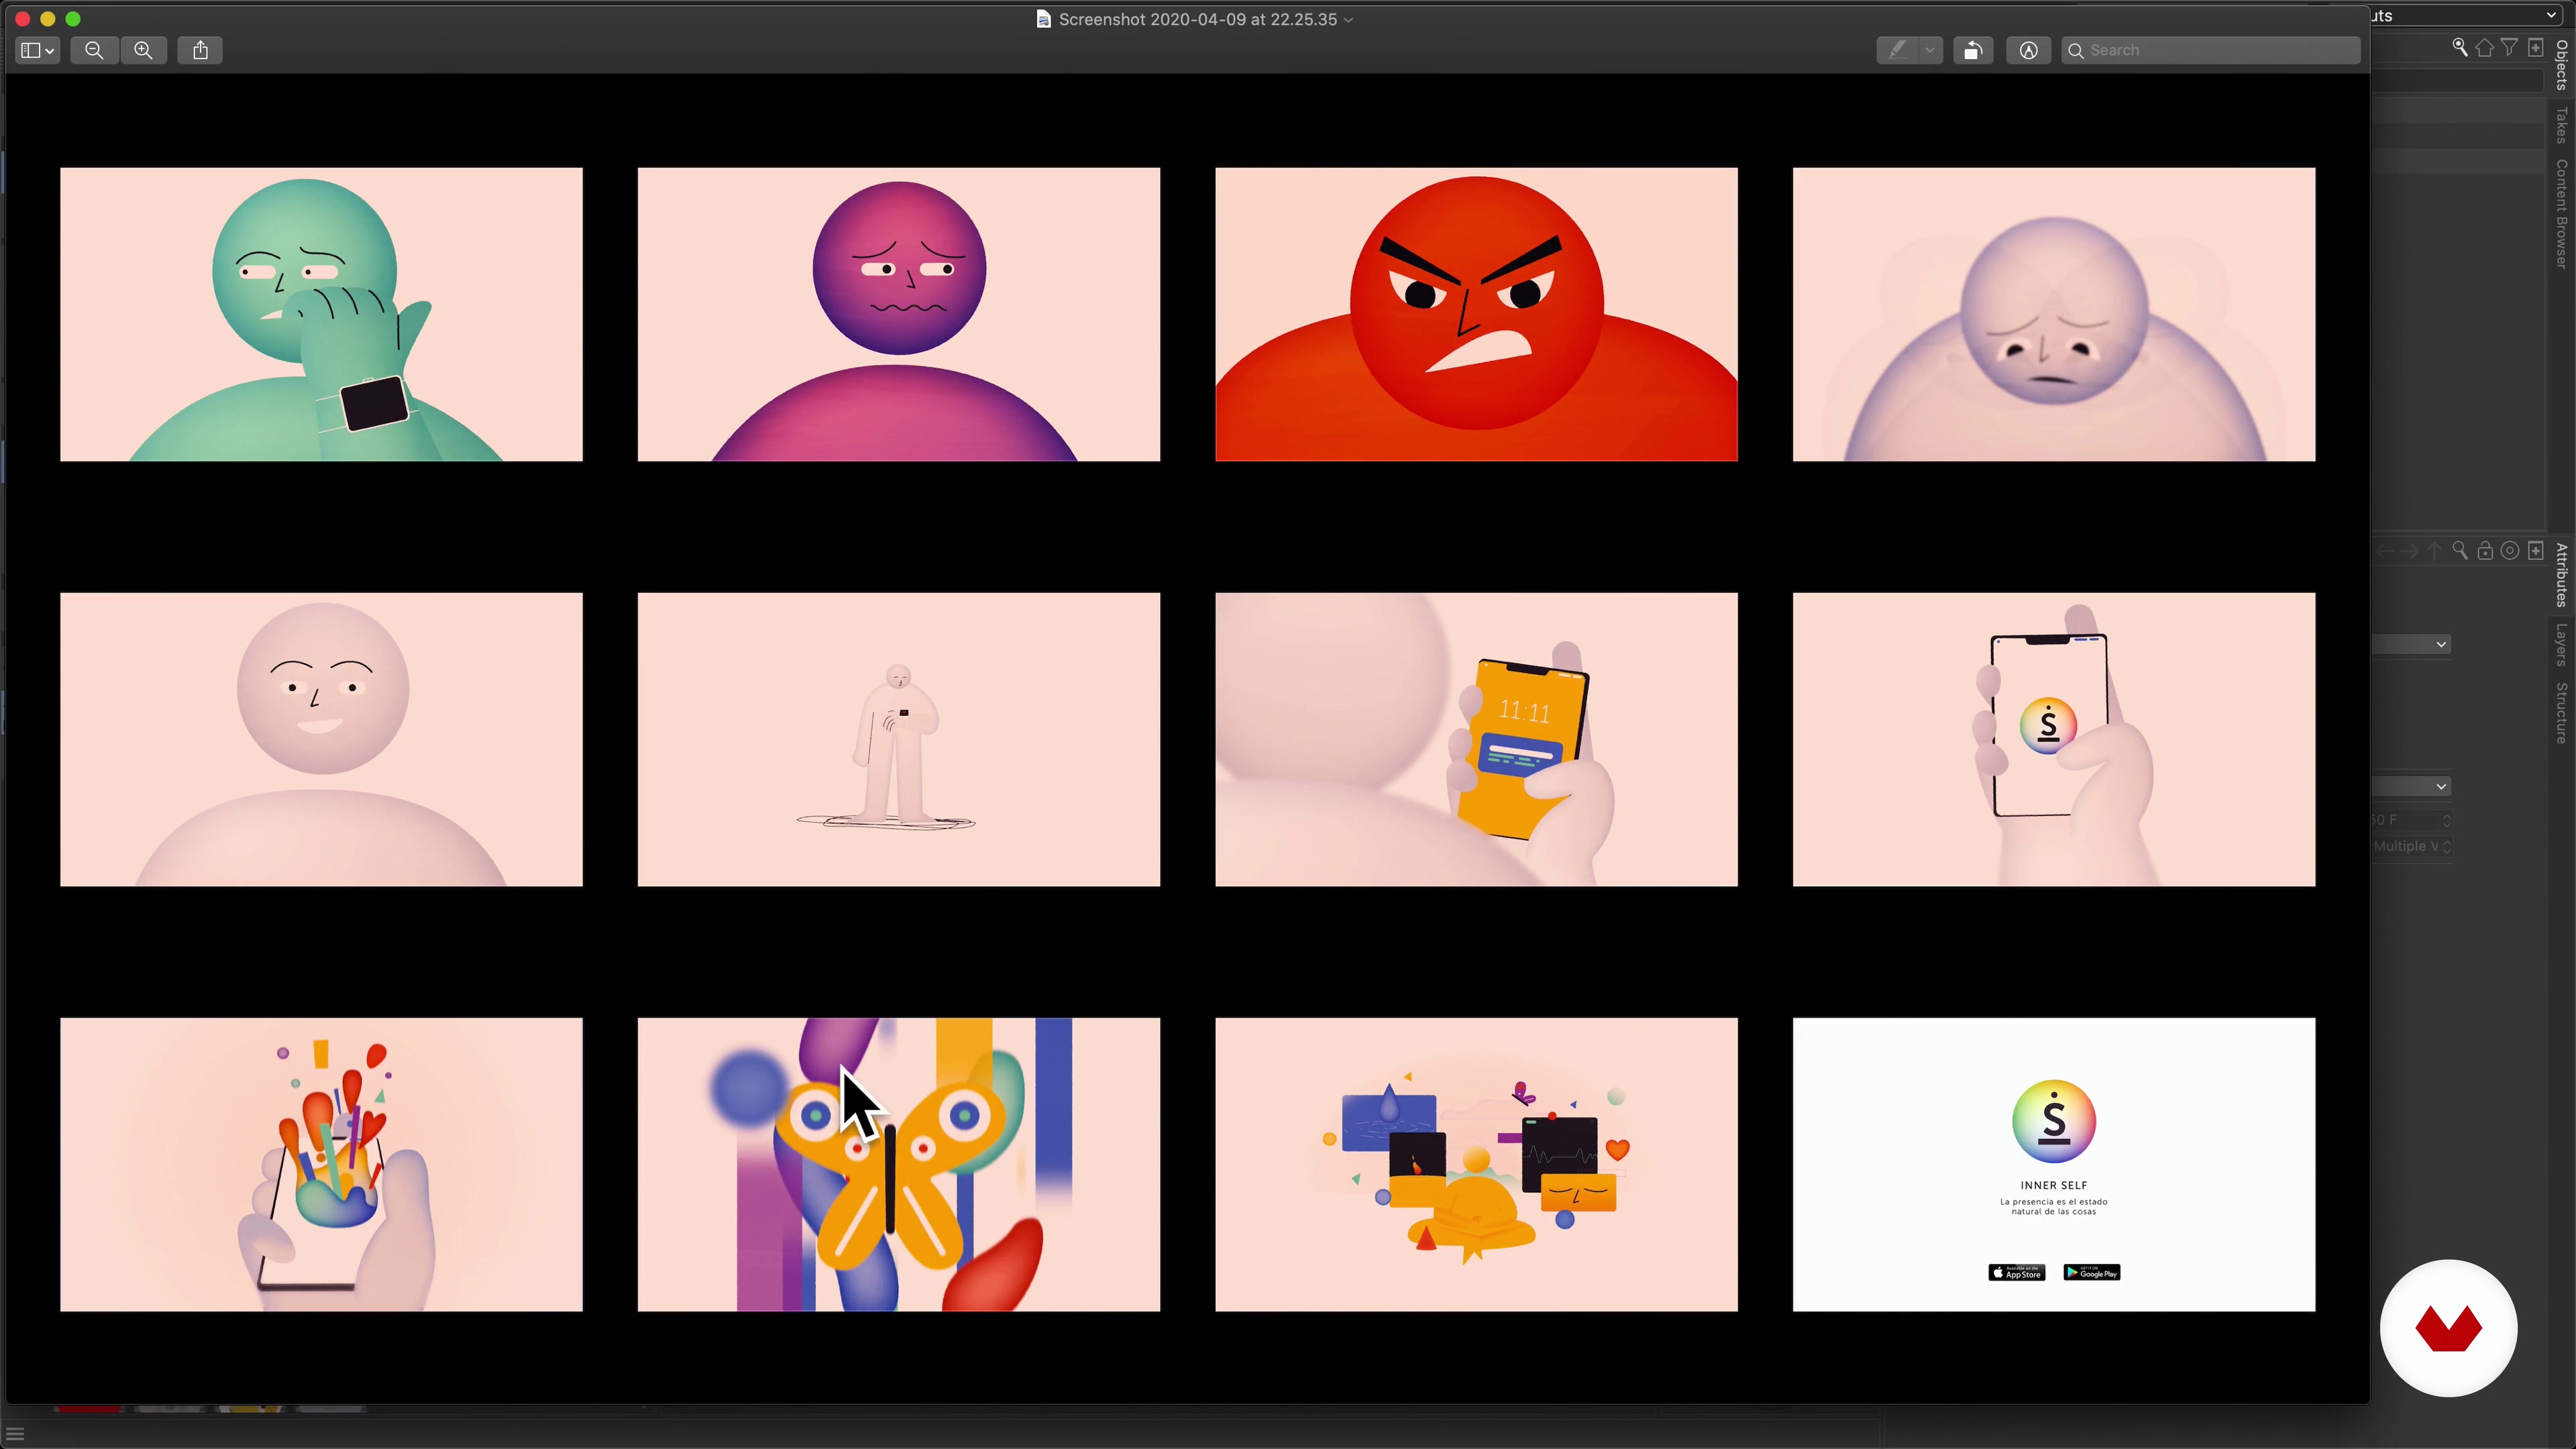The width and height of the screenshot is (2576, 1449).
Task: Select the Highlight pen tool in Preview
Action: [1897, 50]
